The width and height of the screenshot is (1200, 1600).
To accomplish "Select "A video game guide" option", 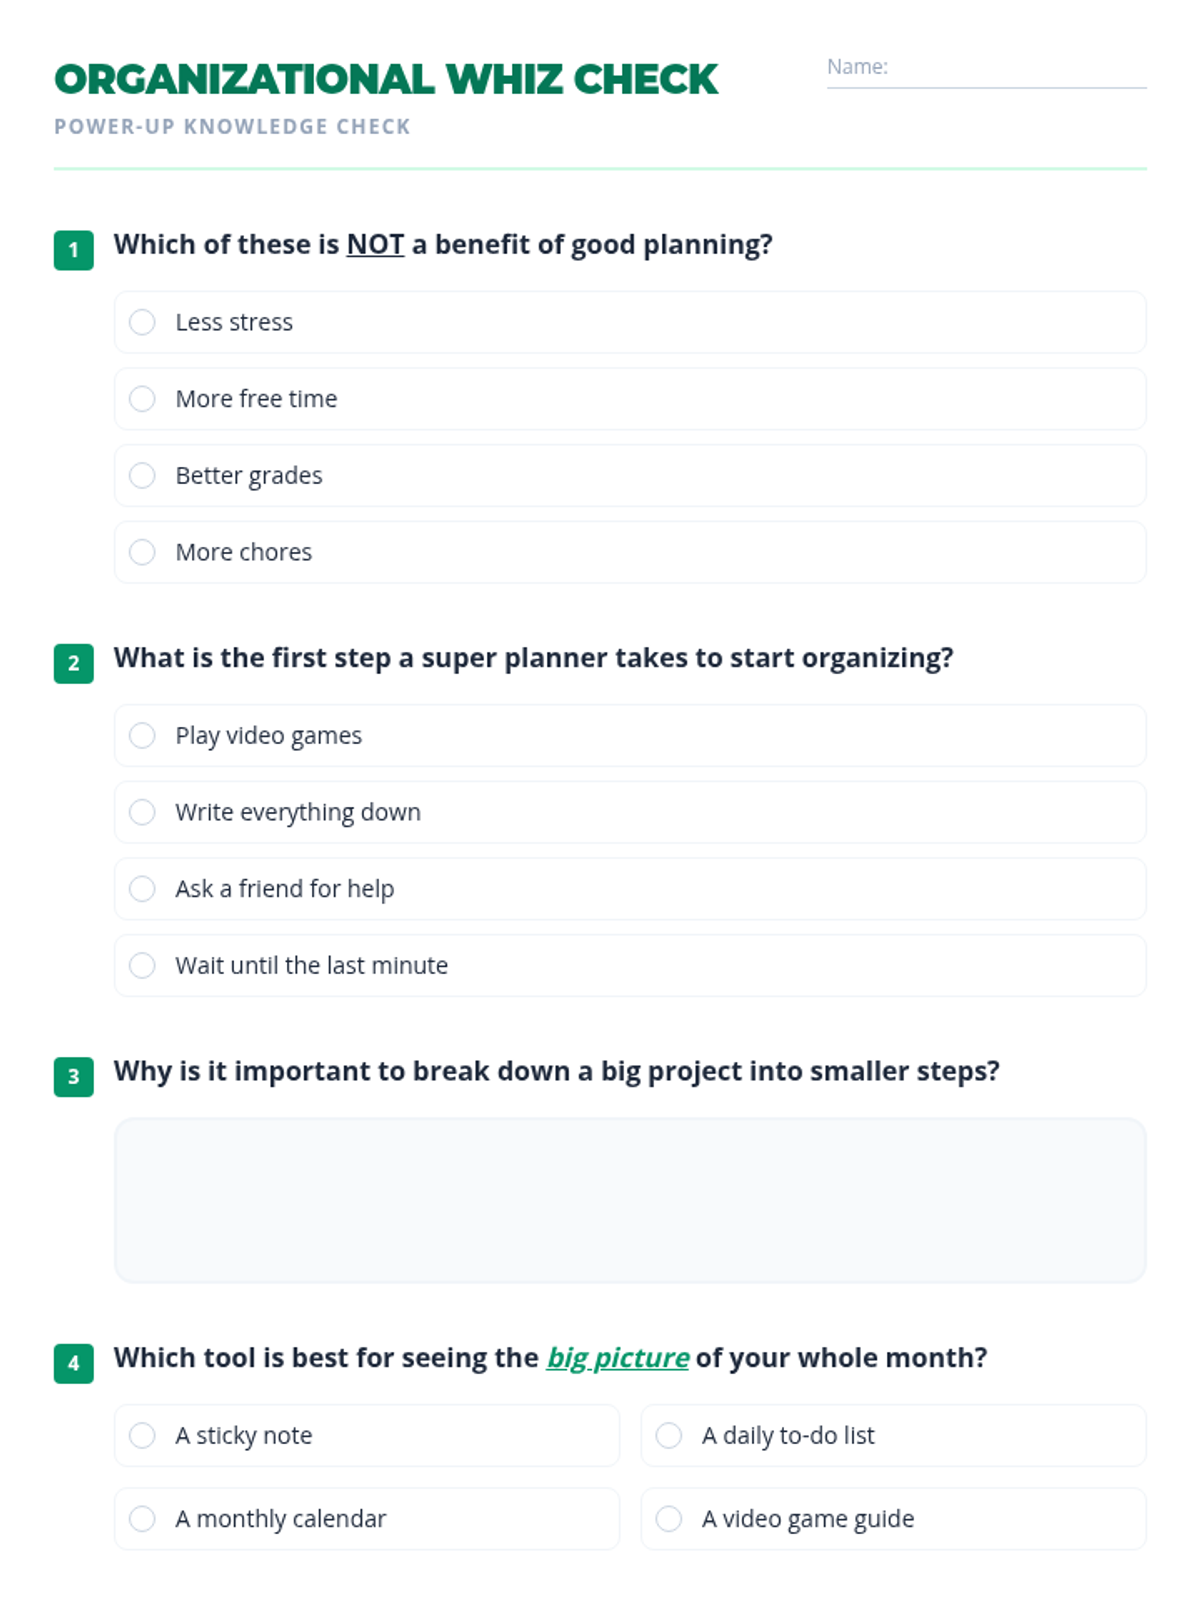I will [669, 1519].
